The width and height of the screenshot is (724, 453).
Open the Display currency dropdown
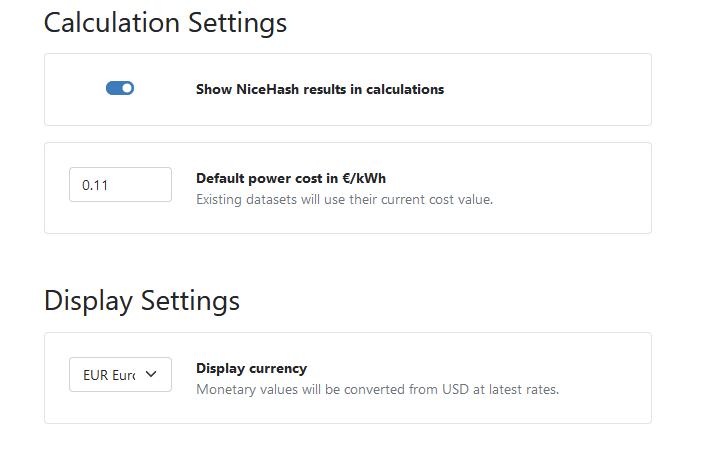tap(121, 374)
